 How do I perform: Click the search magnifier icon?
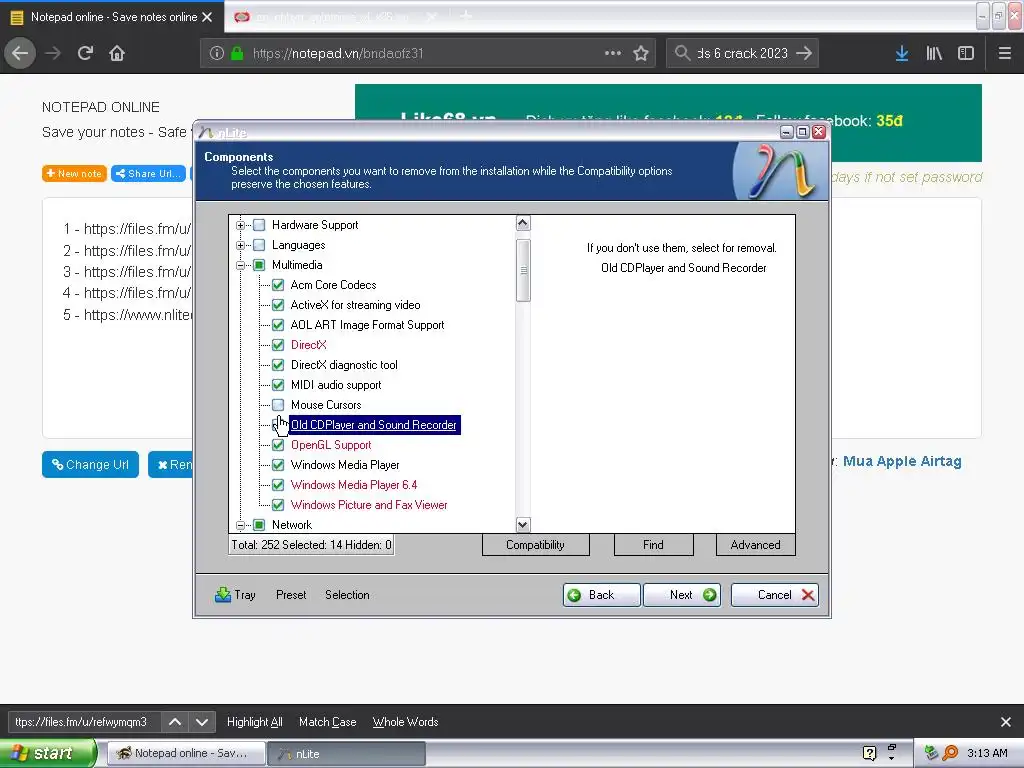point(682,53)
